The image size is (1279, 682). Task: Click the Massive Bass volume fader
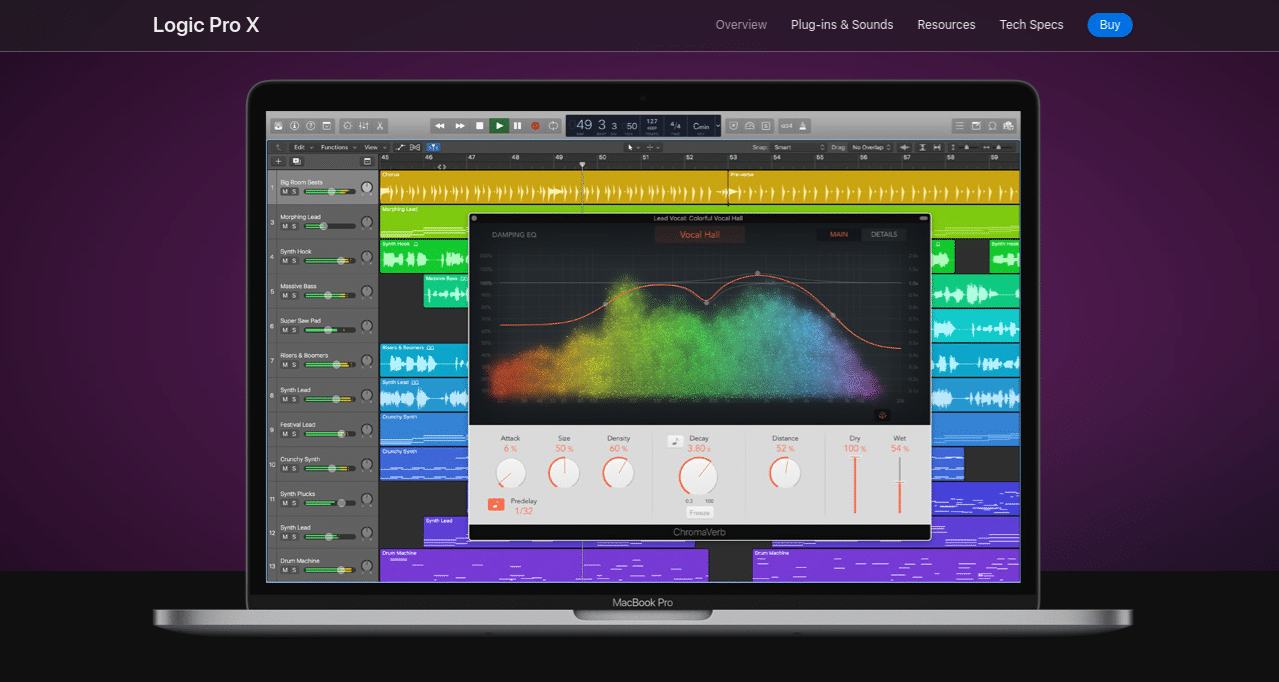330,296
